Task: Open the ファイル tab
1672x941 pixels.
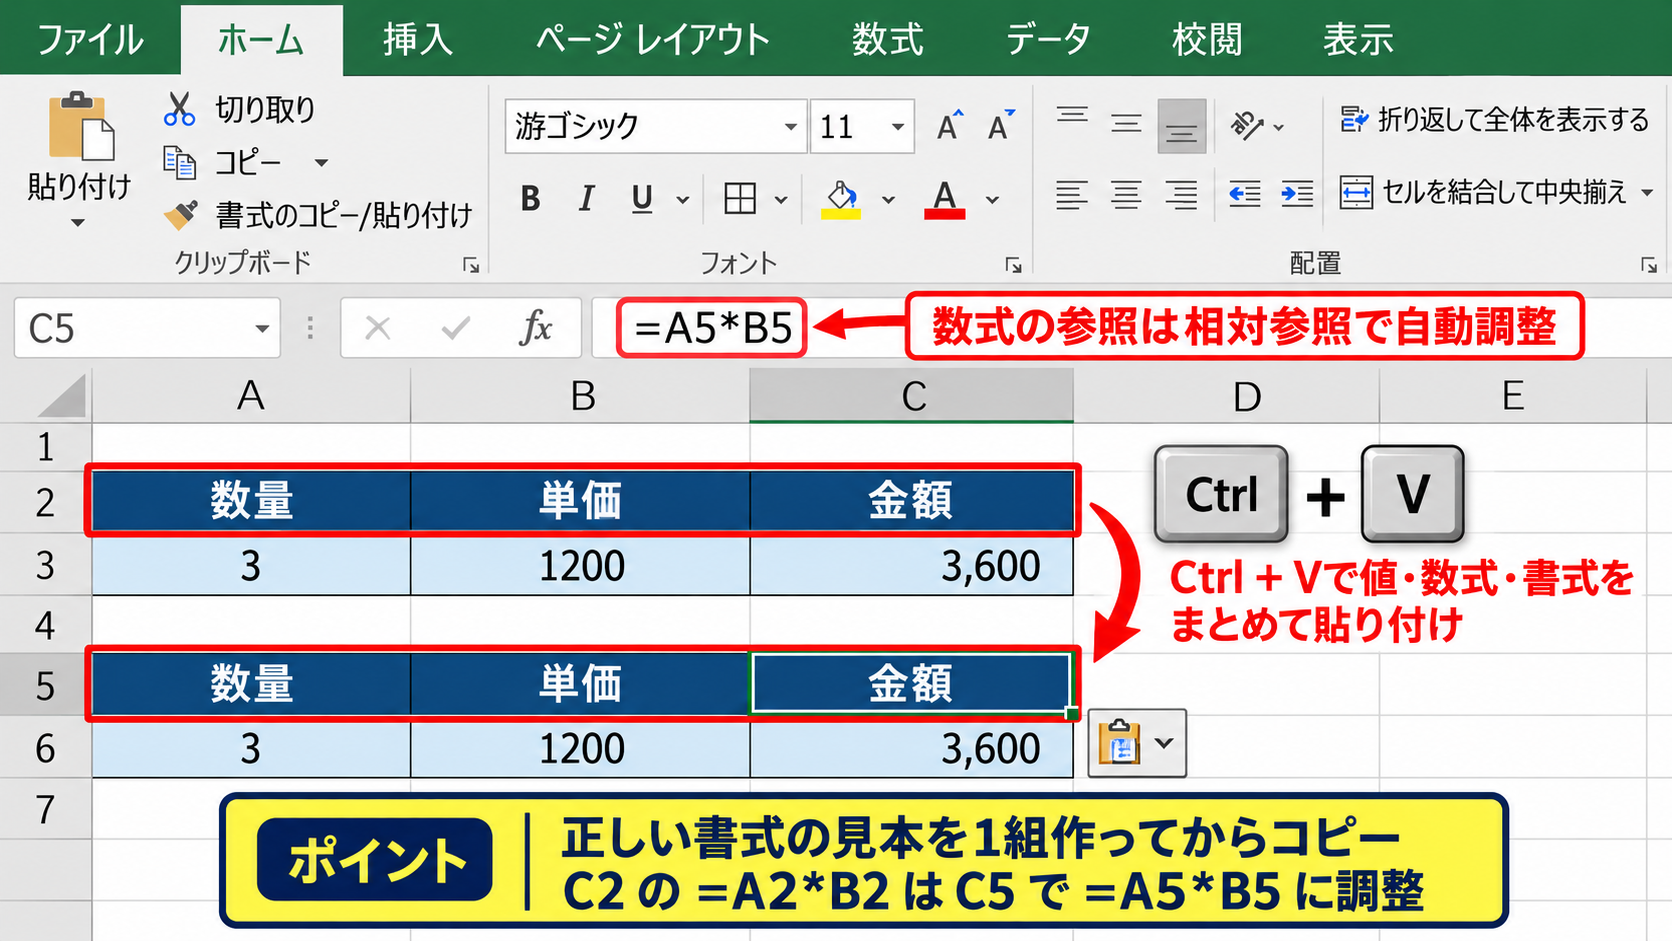Action: click(x=90, y=40)
